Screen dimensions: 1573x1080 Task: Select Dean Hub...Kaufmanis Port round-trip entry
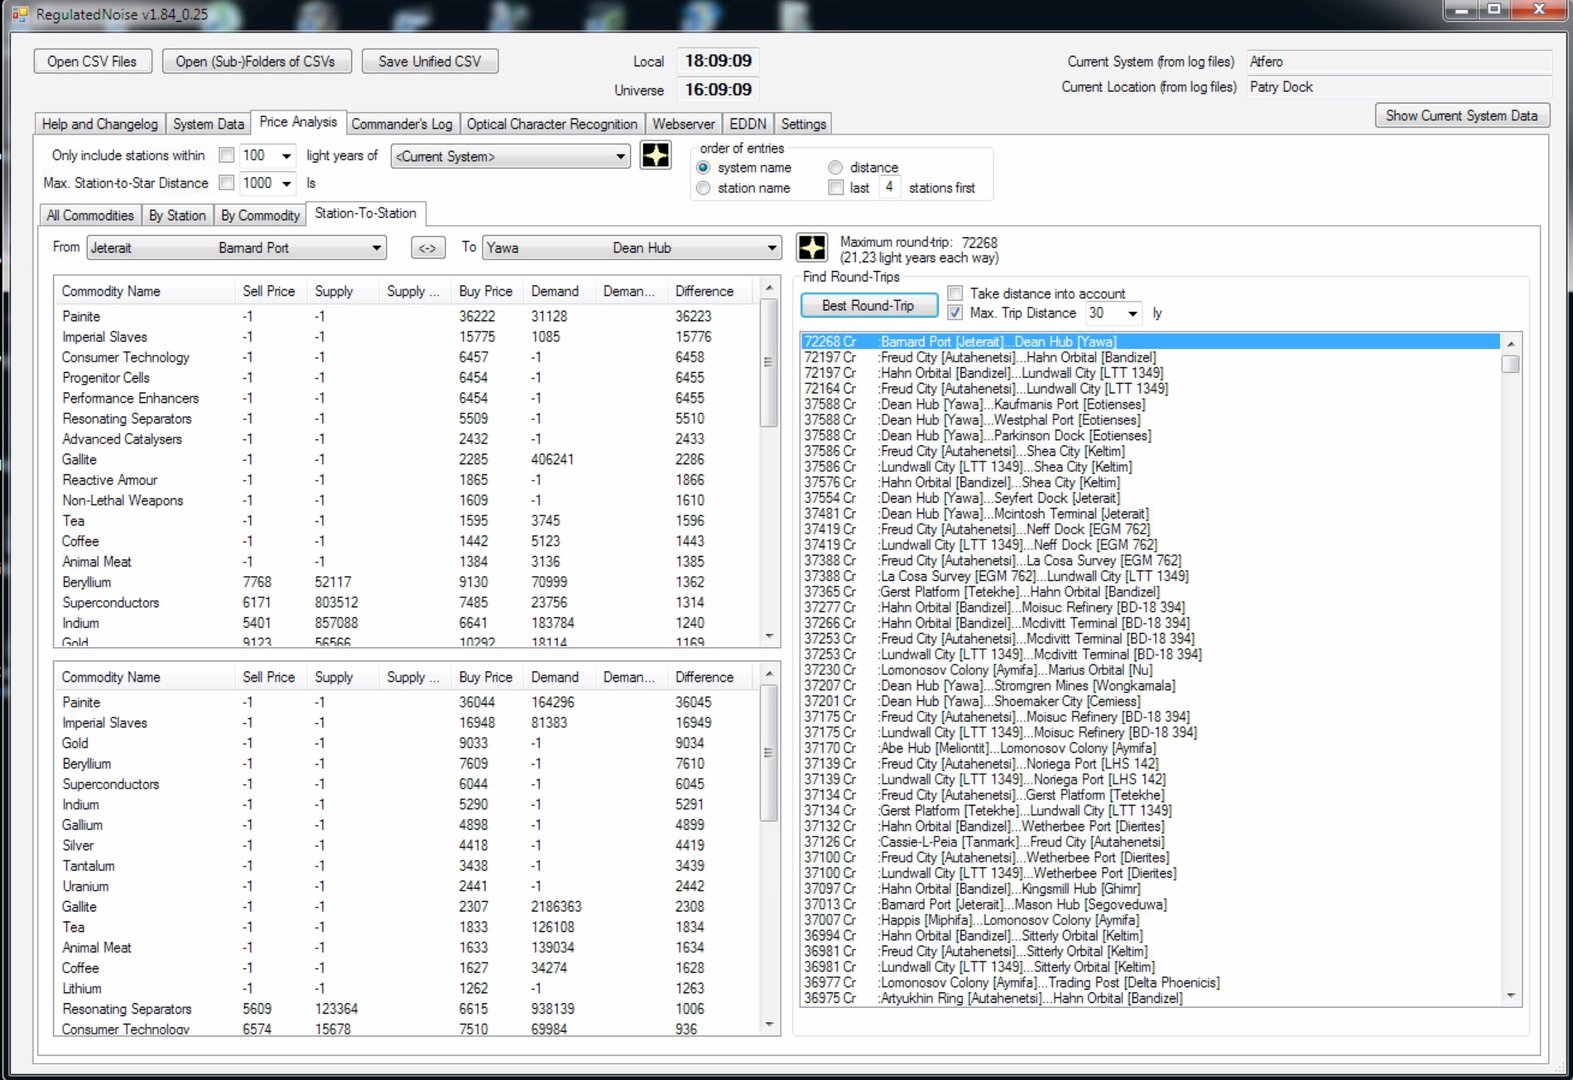coord(1150,404)
